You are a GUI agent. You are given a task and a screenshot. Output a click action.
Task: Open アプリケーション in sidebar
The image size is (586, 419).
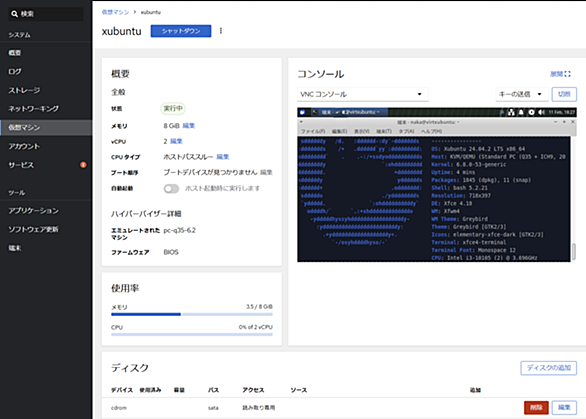(x=46, y=210)
